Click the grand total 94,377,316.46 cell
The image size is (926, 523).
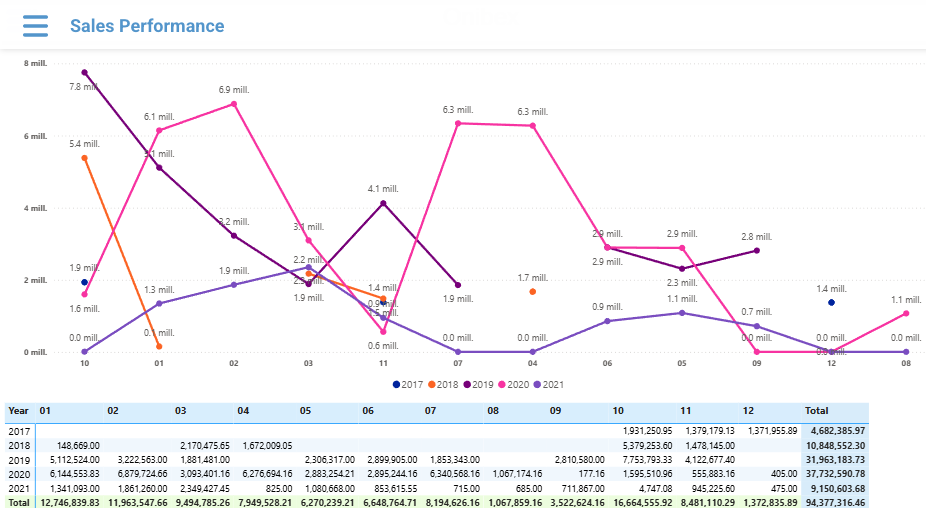pyautogui.click(x=835, y=503)
